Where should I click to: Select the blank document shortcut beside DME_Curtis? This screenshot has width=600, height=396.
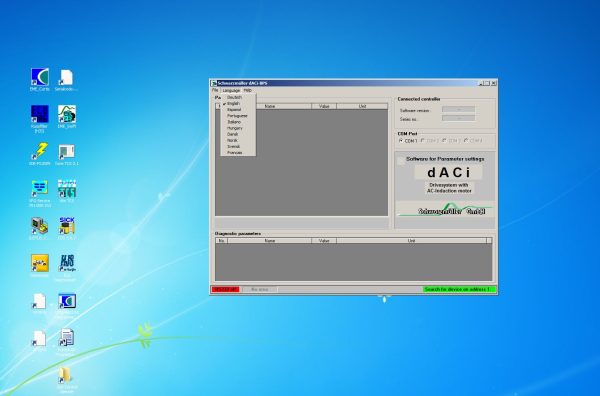[66, 77]
